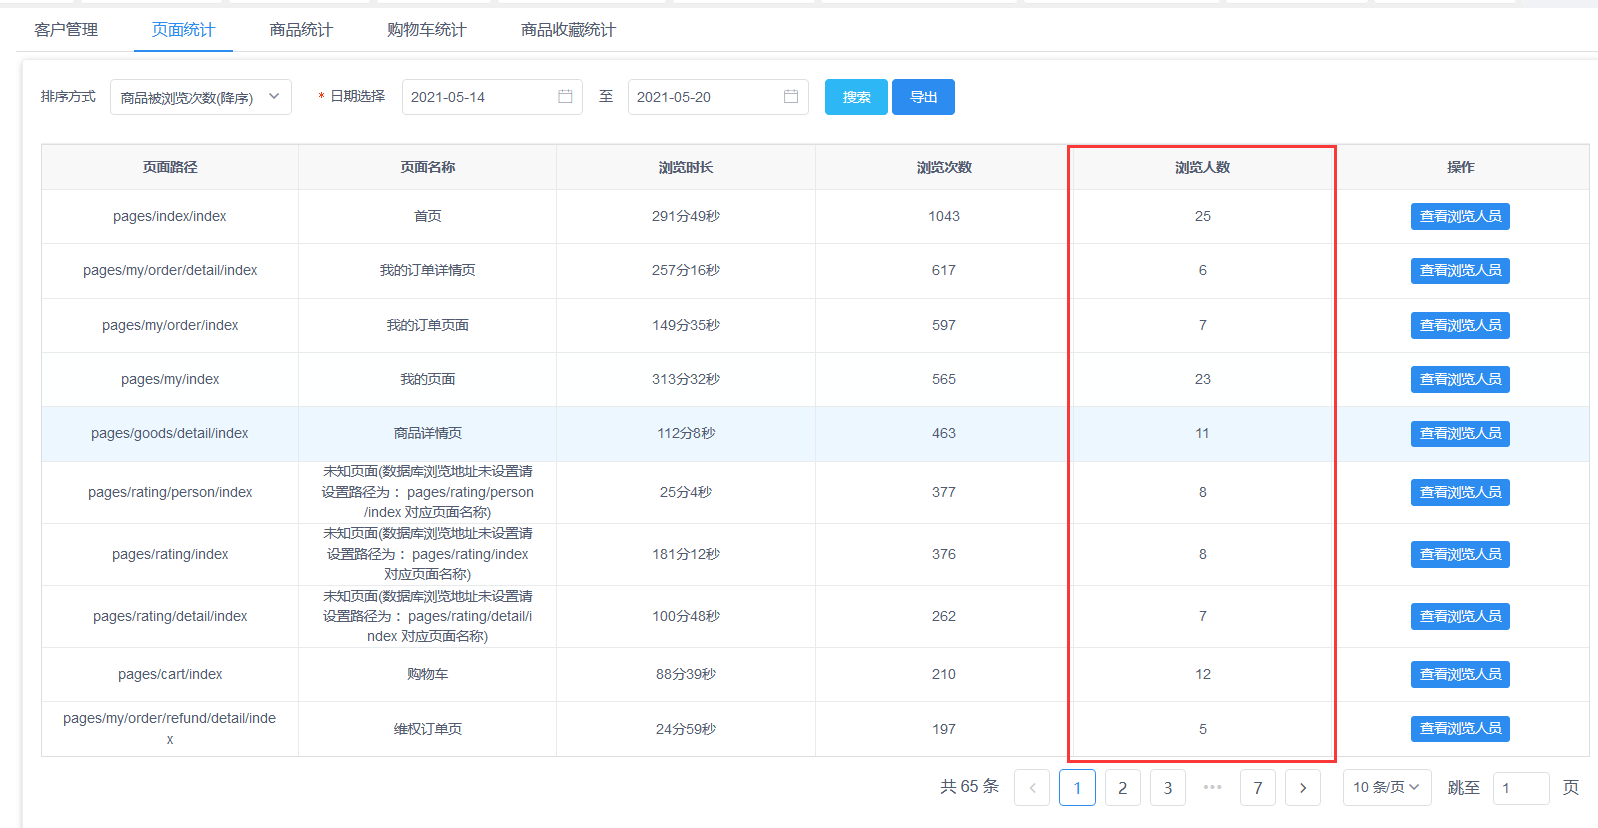The height and width of the screenshot is (828, 1598).
Task: Click the start date calendar icon
Action: point(565,97)
